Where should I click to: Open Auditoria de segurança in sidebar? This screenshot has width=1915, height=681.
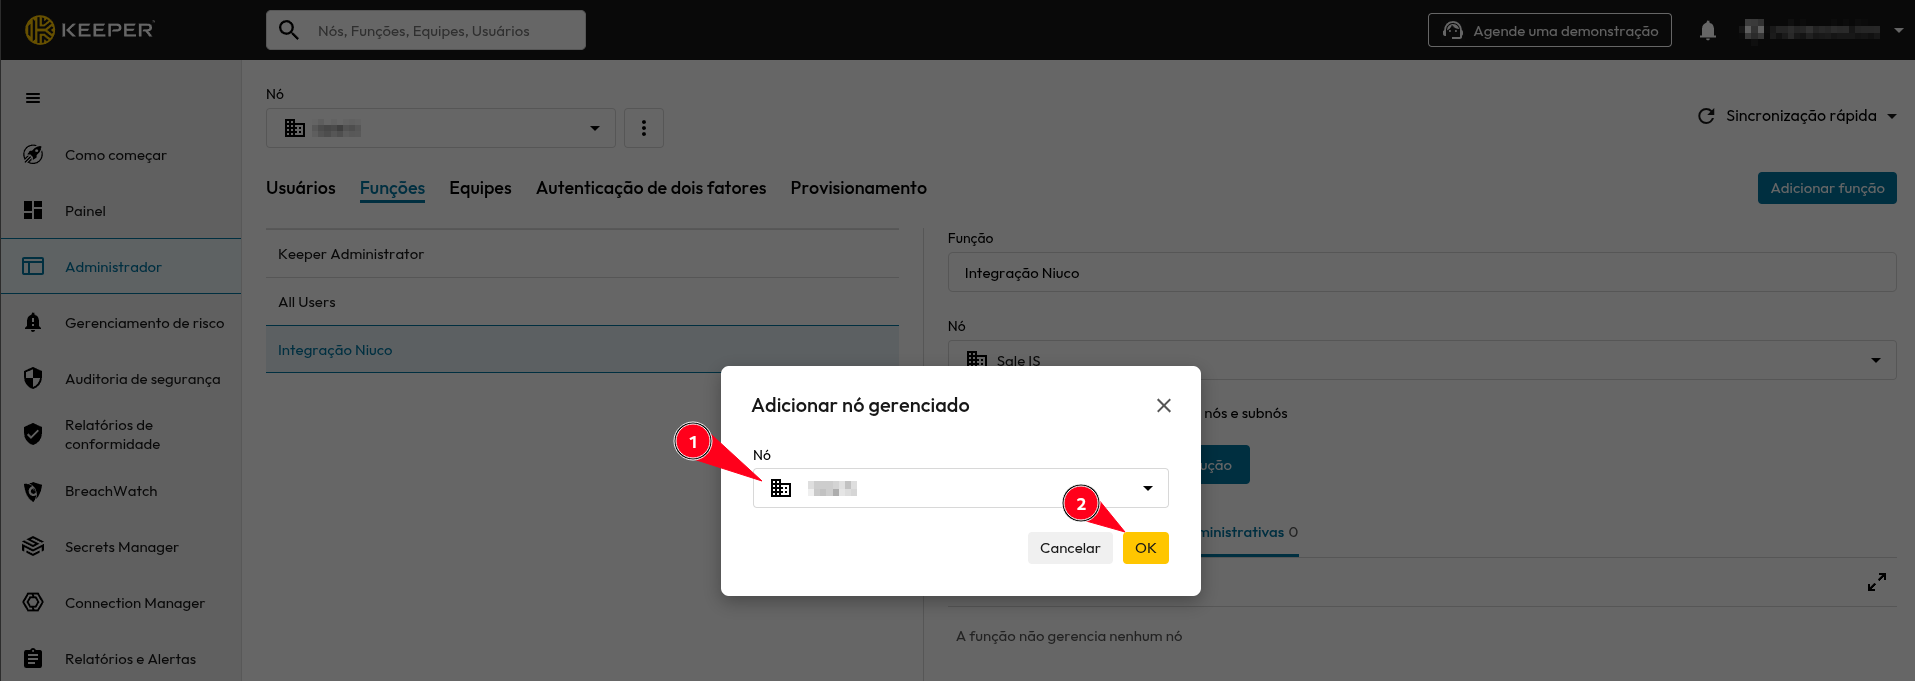tap(121, 379)
